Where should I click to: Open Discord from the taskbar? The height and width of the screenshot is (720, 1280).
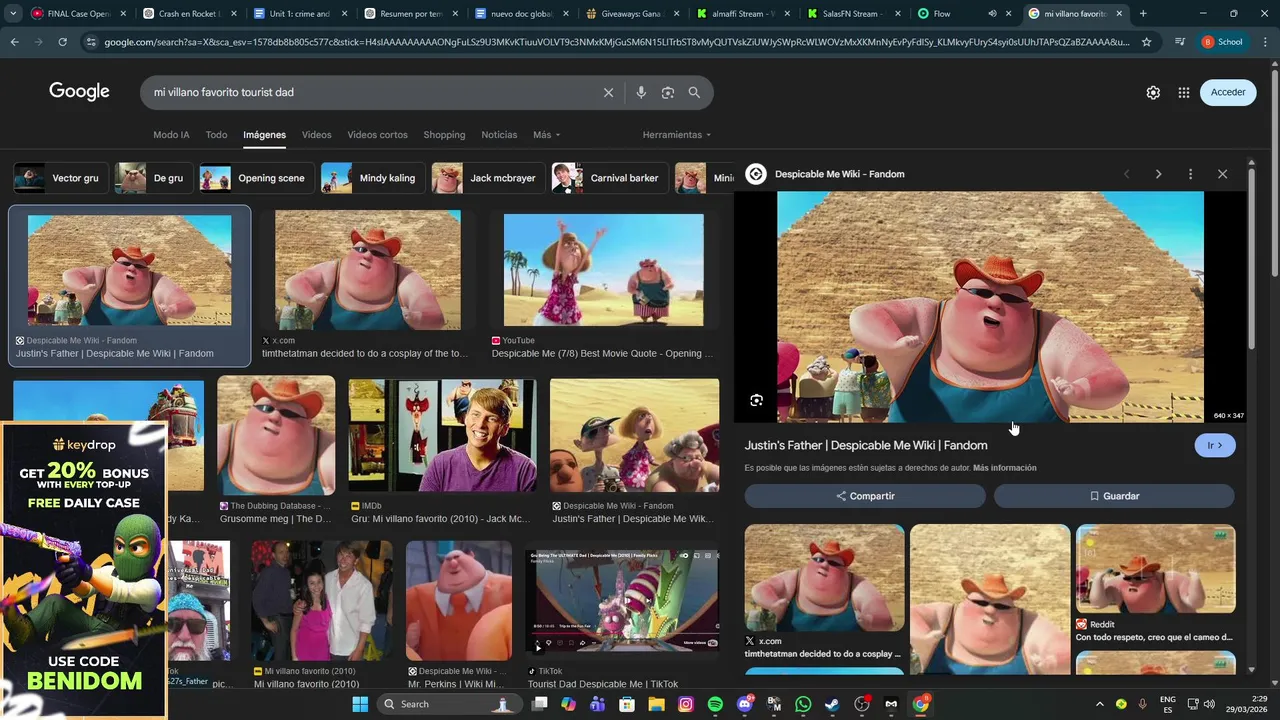[744, 704]
